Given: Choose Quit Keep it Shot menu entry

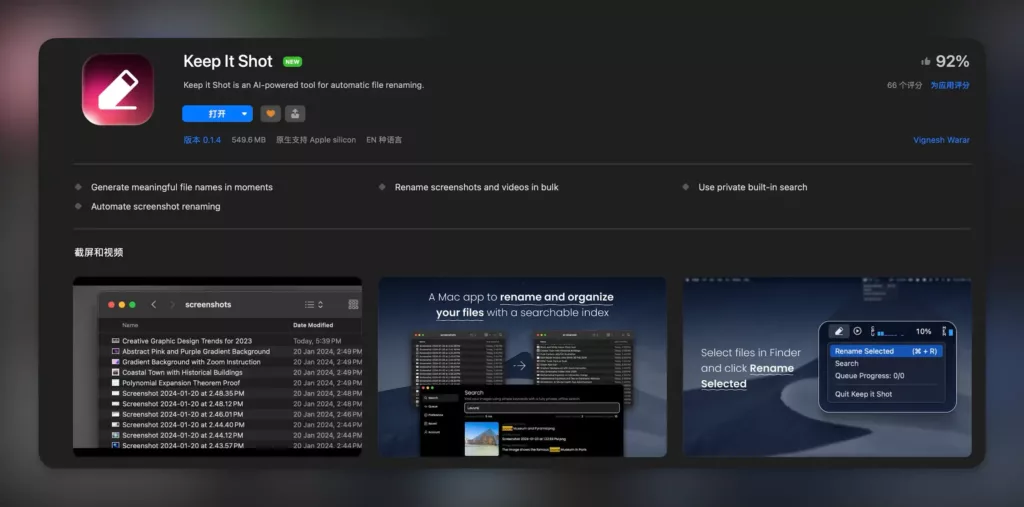Looking at the screenshot, I should (x=863, y=394).
